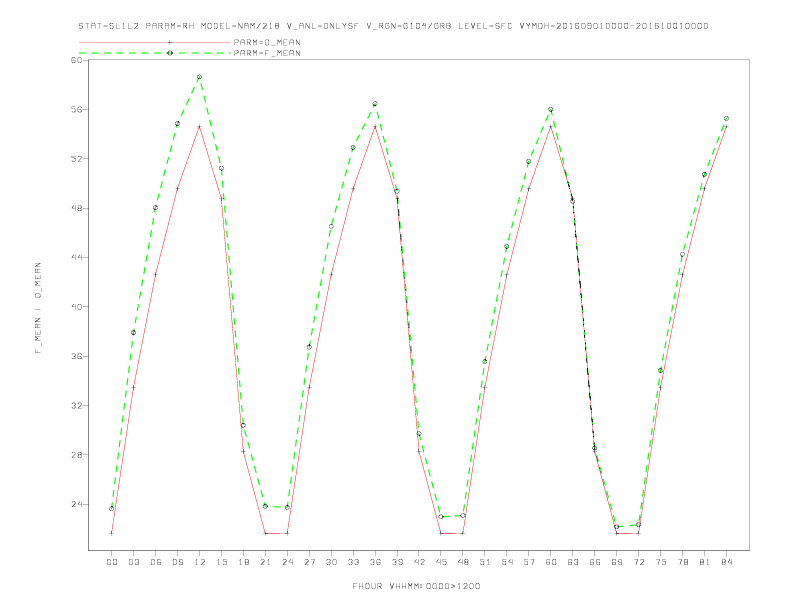Click the F_MEAN circle marker at hour 12 peak
This screenshot has height=612, width=792.
200,77
